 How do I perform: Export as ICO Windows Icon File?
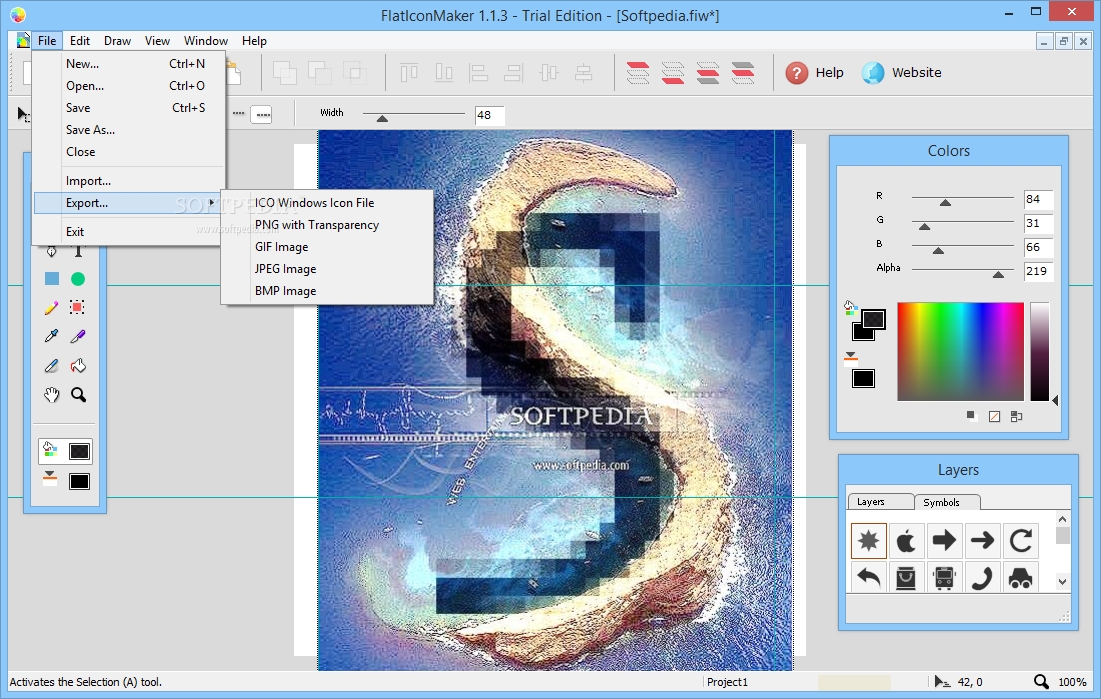click(x=327, y=202)
